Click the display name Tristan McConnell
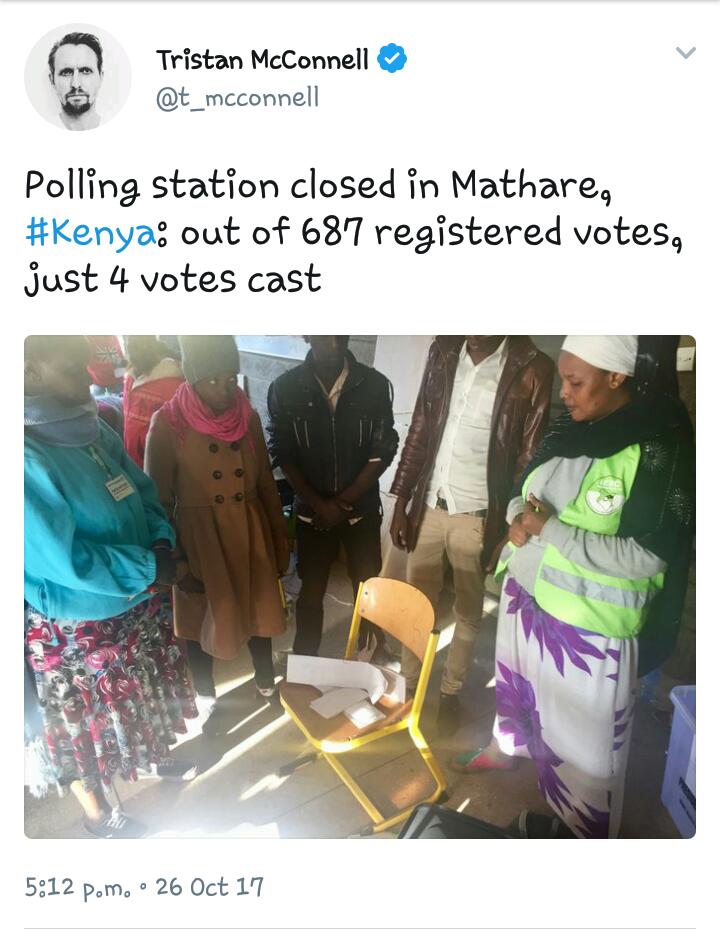This screenshot has width=720, height=940. tap(263, 59)
